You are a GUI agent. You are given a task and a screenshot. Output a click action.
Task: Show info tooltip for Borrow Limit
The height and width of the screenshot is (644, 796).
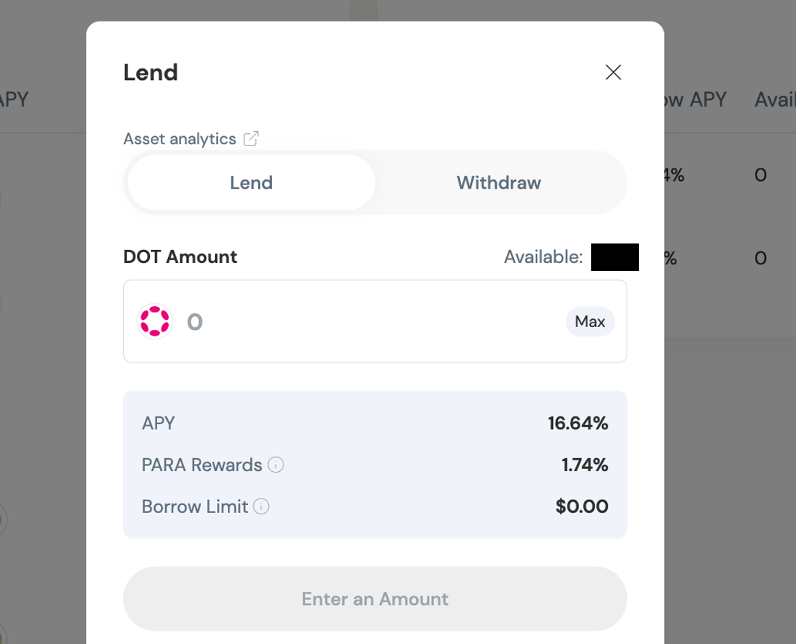coord(262,507)
